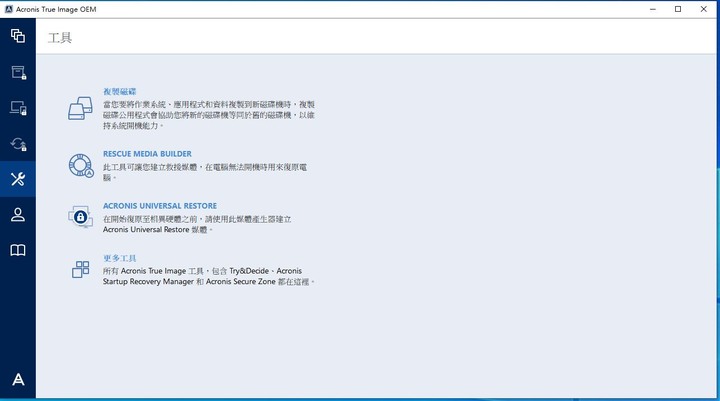
Task: Open the 複製磁碟 clone disk link
Action: pos(119,91)
